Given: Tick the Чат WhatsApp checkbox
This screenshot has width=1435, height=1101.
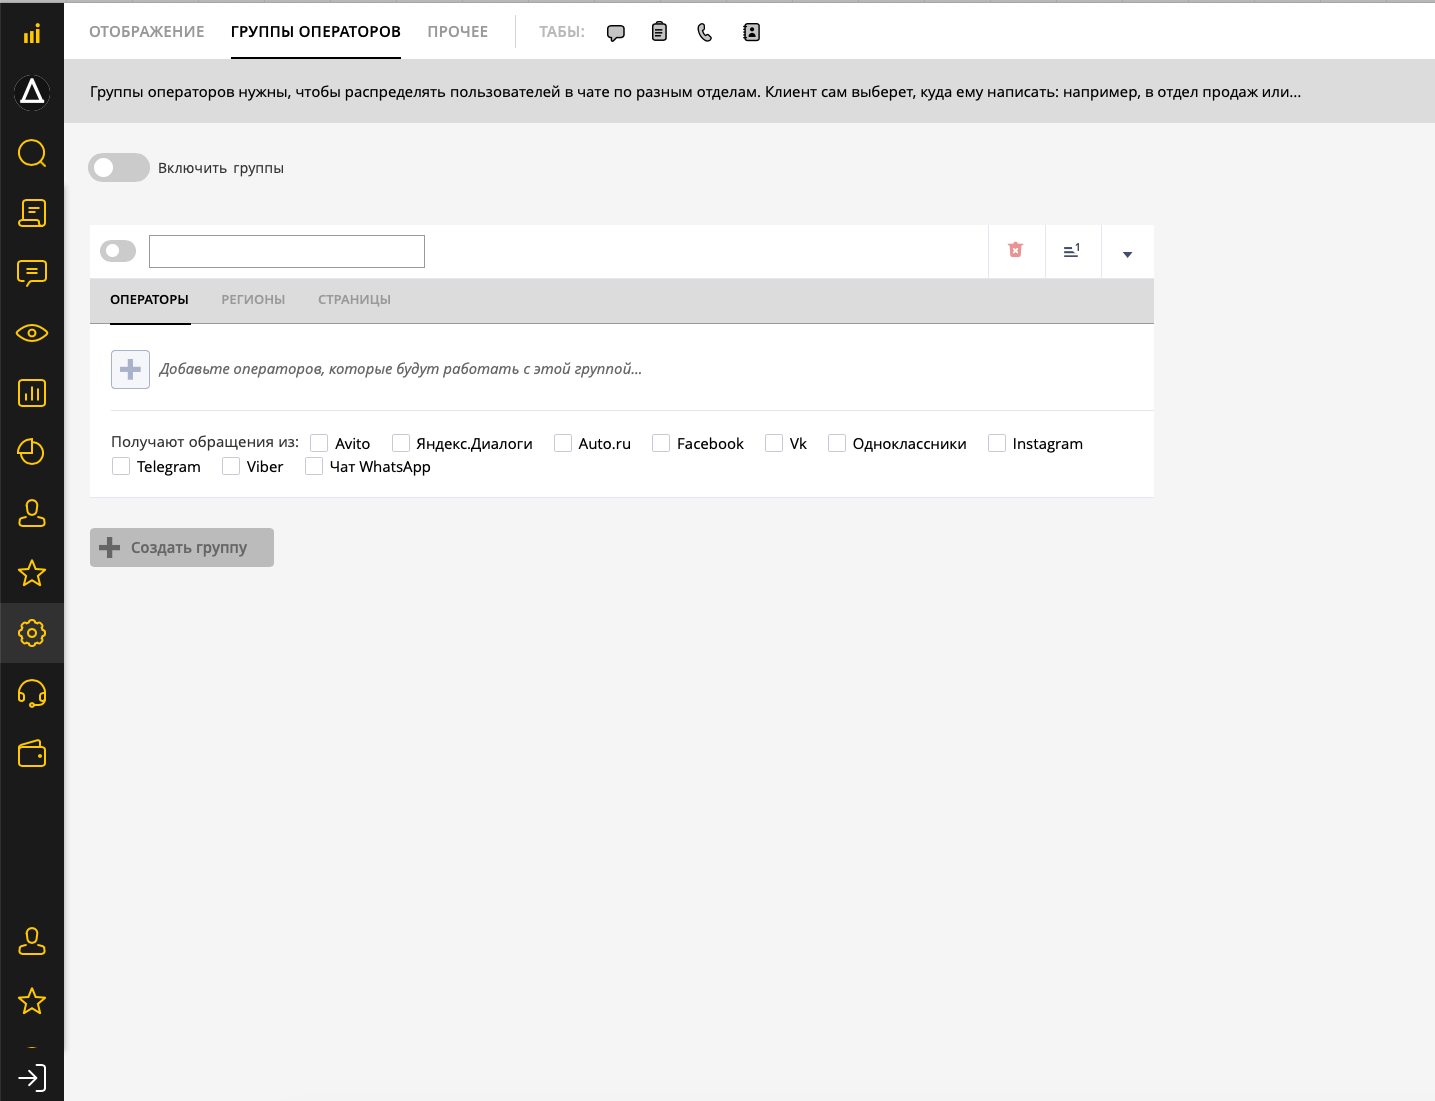Looking at the screenshot, I should [314, 466].
